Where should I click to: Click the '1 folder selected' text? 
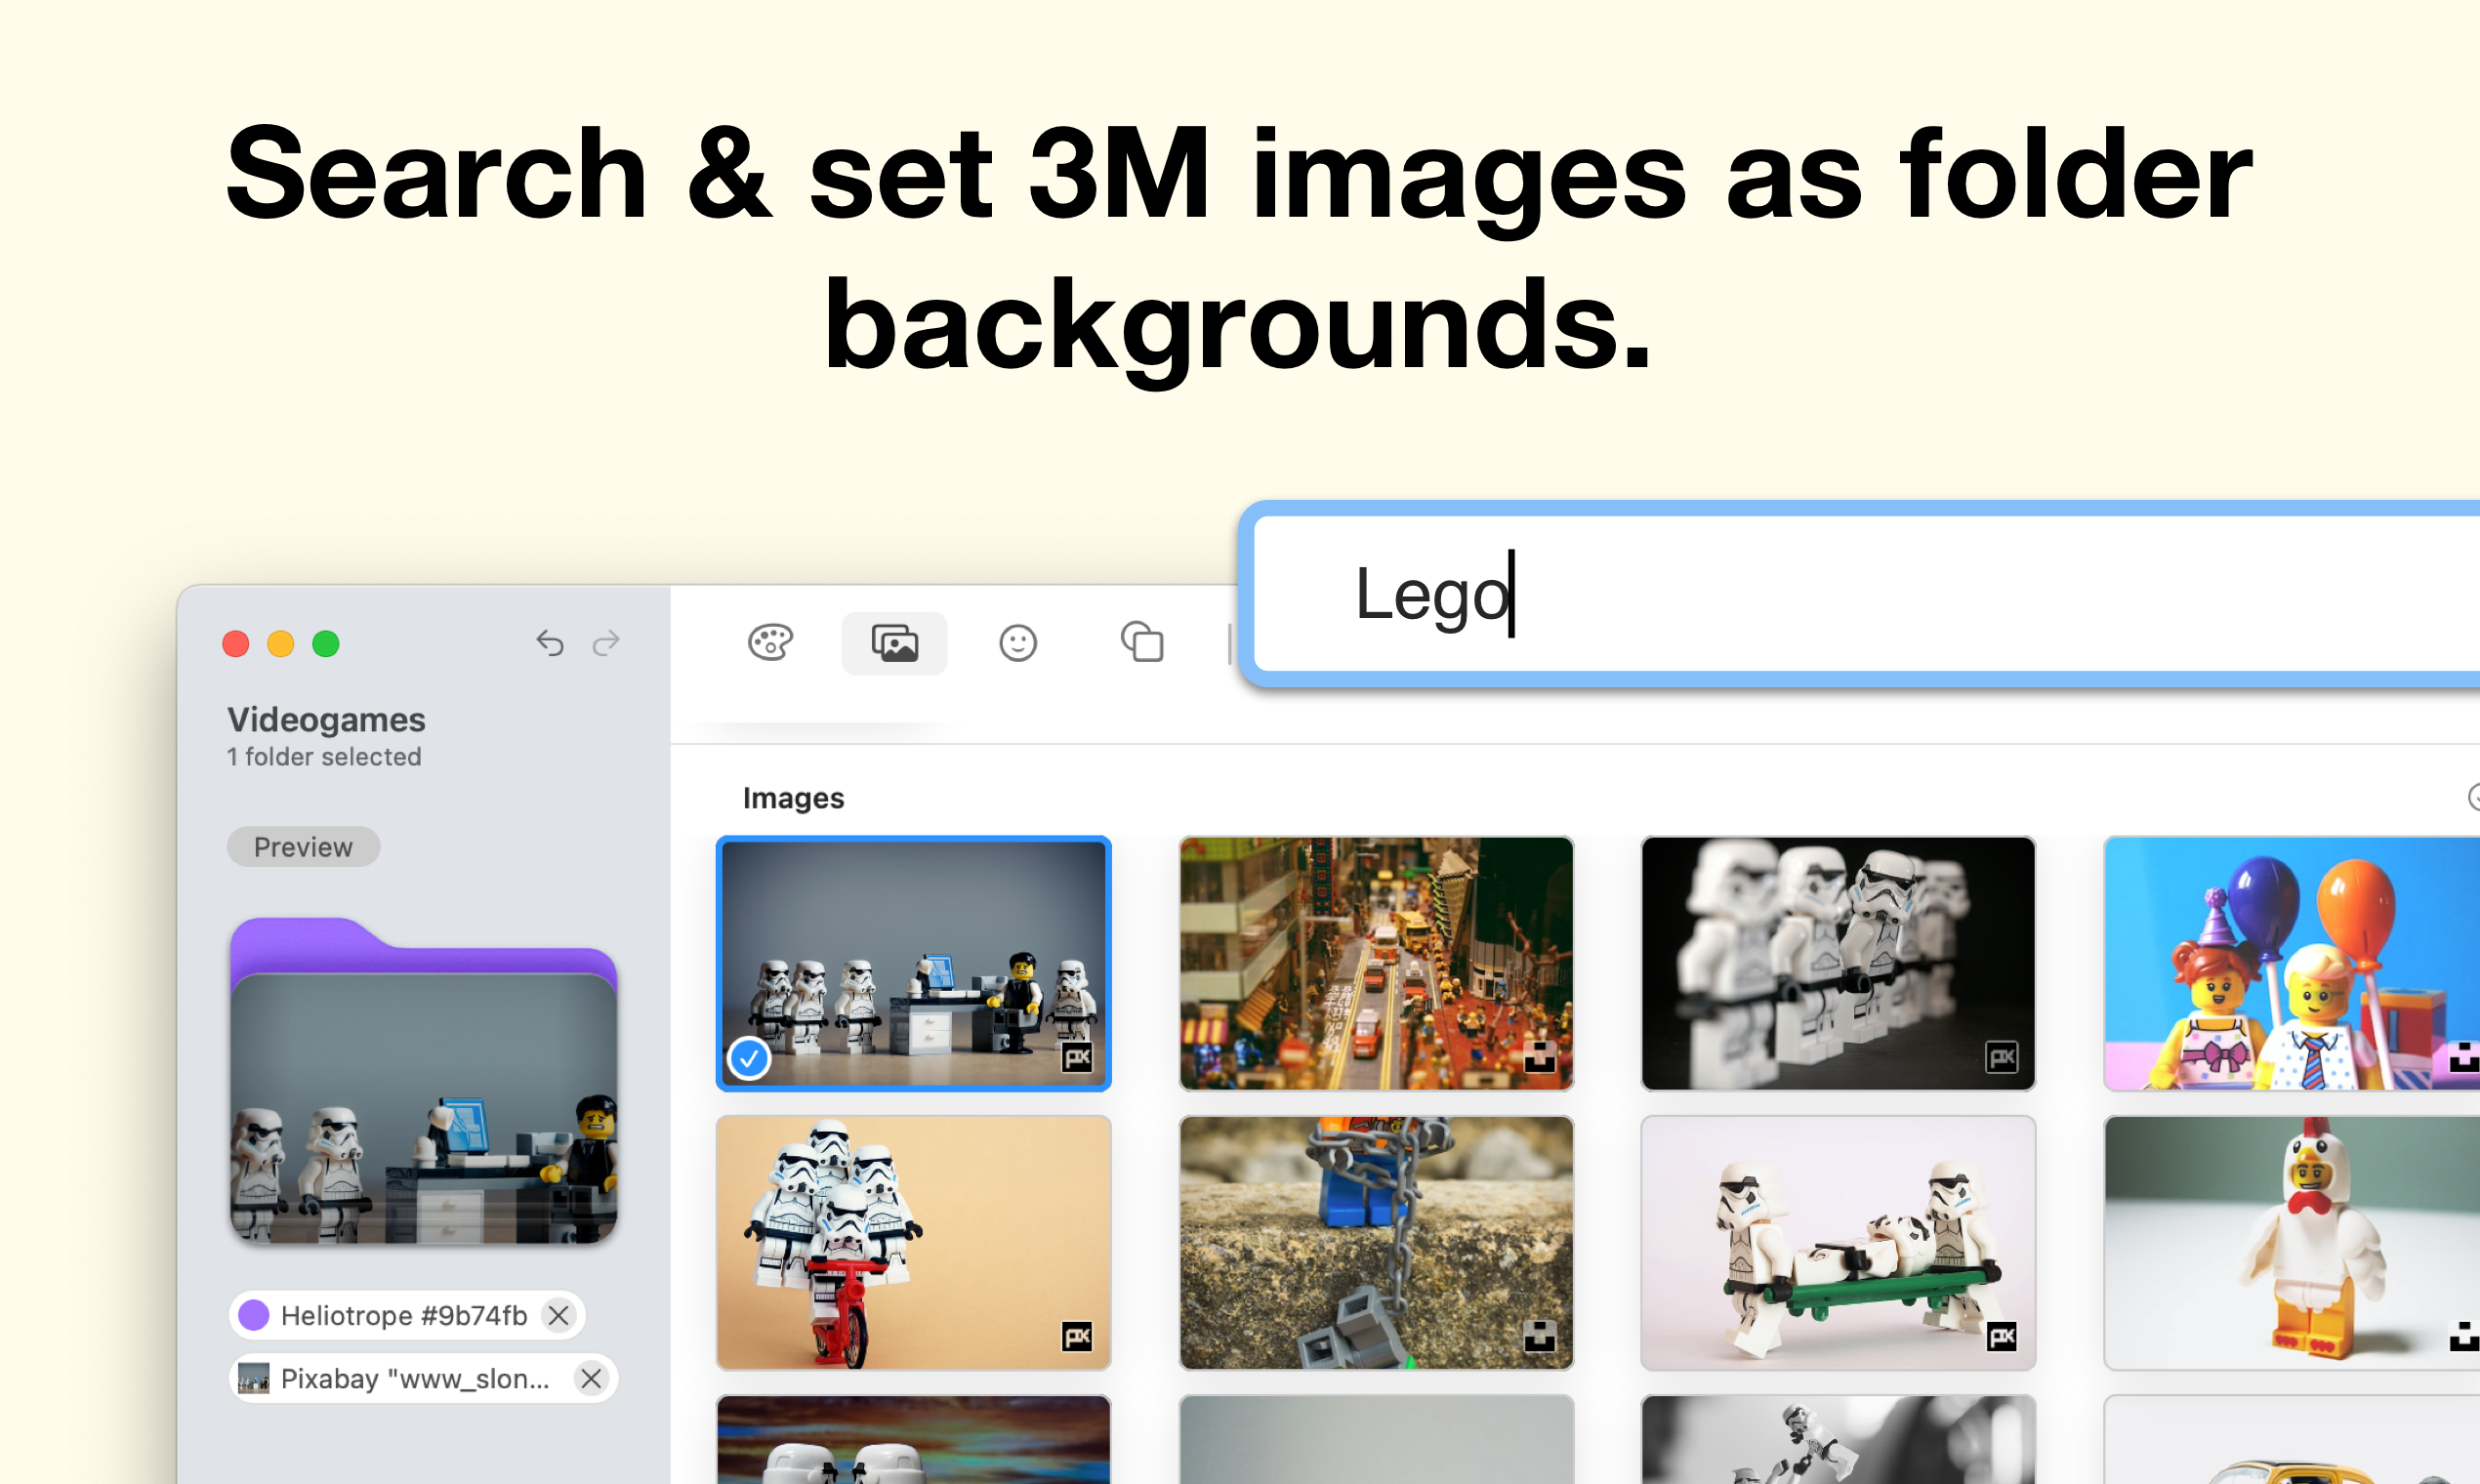coord(324,757)
